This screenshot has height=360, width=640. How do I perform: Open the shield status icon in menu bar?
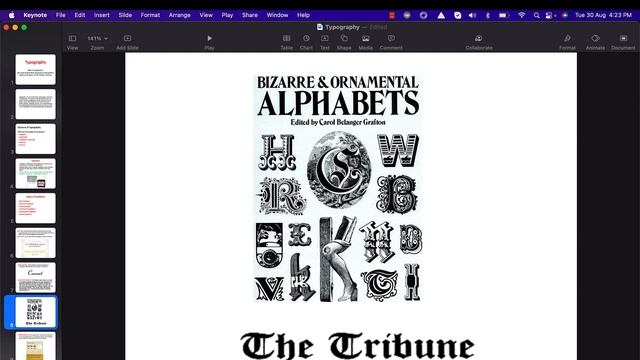458,15
